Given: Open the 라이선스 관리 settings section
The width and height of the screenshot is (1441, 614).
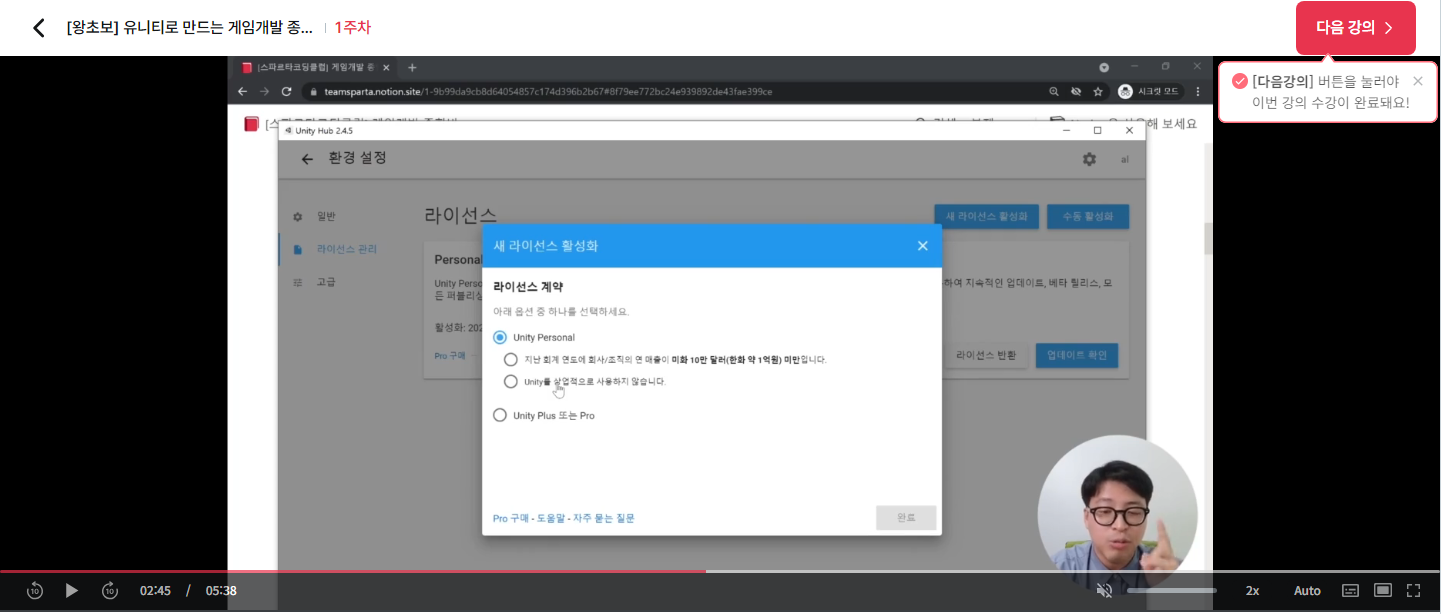Looking at the screenshot, I should (x=335, y=249).
